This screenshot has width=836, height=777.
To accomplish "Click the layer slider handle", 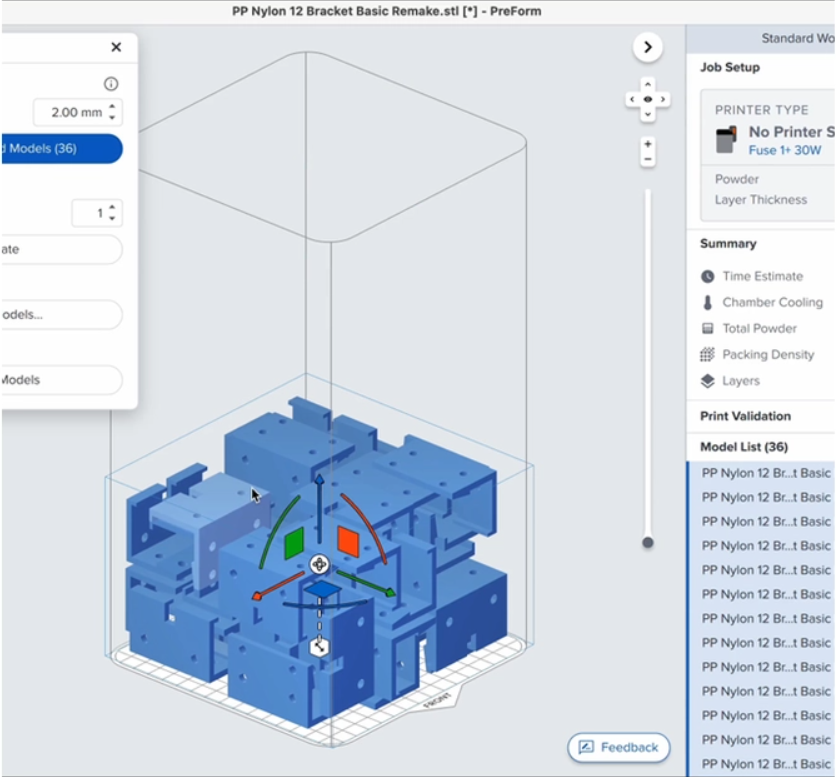I will click(648, 542).
